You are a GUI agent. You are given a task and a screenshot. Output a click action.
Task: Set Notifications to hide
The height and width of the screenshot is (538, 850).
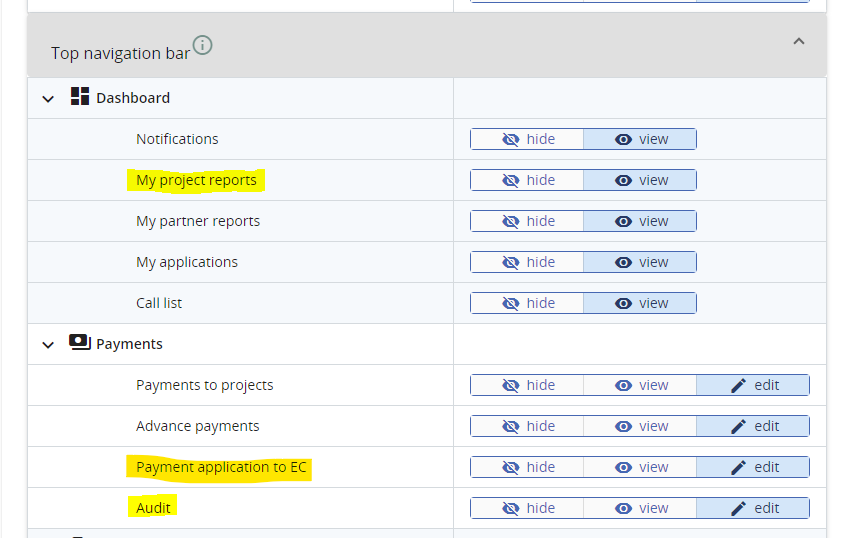coord(527,139)
